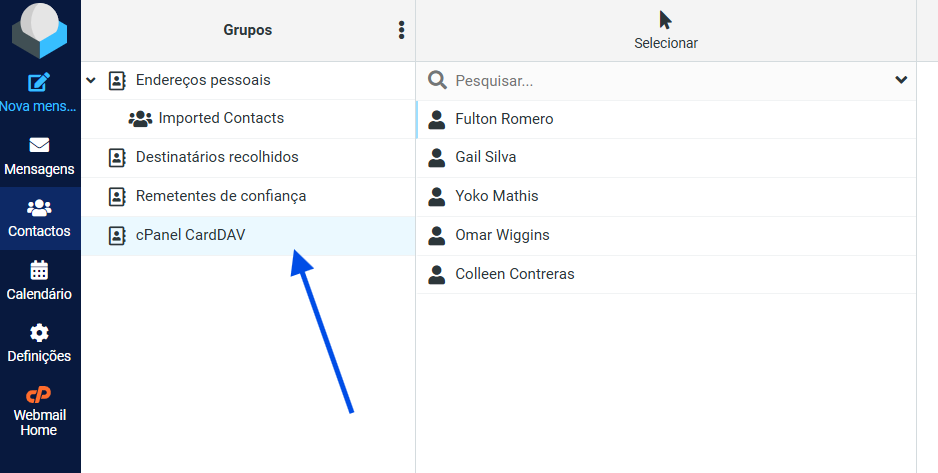Image resolution: width=938 pixels, height=473 pixels.
Task: Return to cPanel Webmail Home
Action: 39,410
